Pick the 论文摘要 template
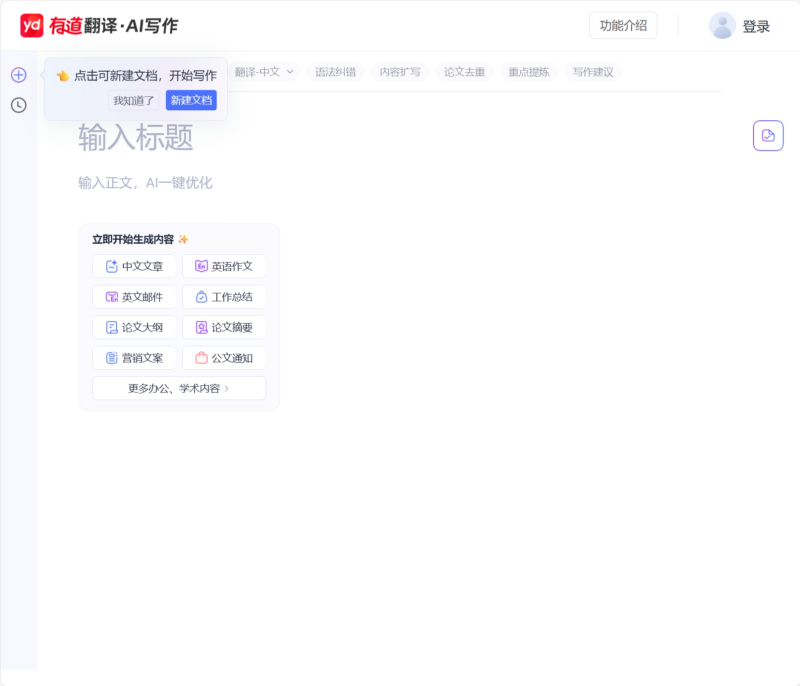800x686 pixels. 224,327
